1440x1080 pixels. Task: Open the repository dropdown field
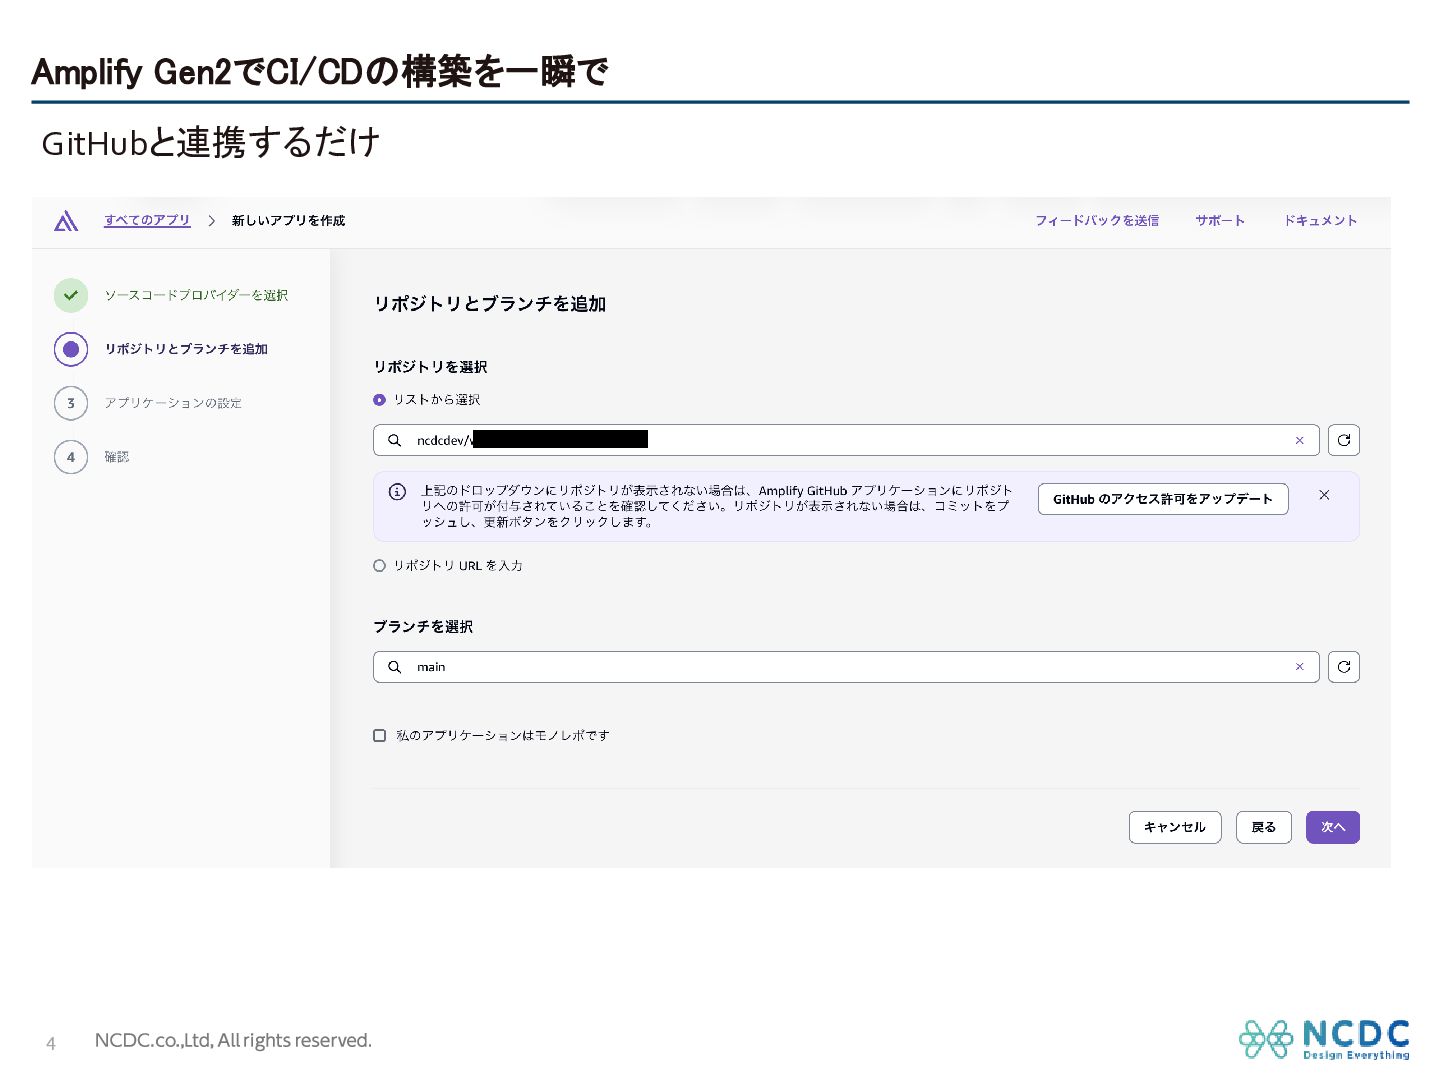[x=846, y=440]
